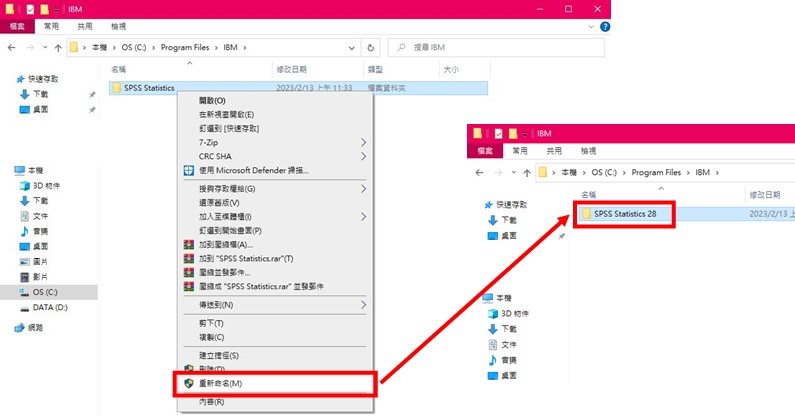Open the 檔案 tab in left window
This screenshot has height=417, width=795.
17,26
